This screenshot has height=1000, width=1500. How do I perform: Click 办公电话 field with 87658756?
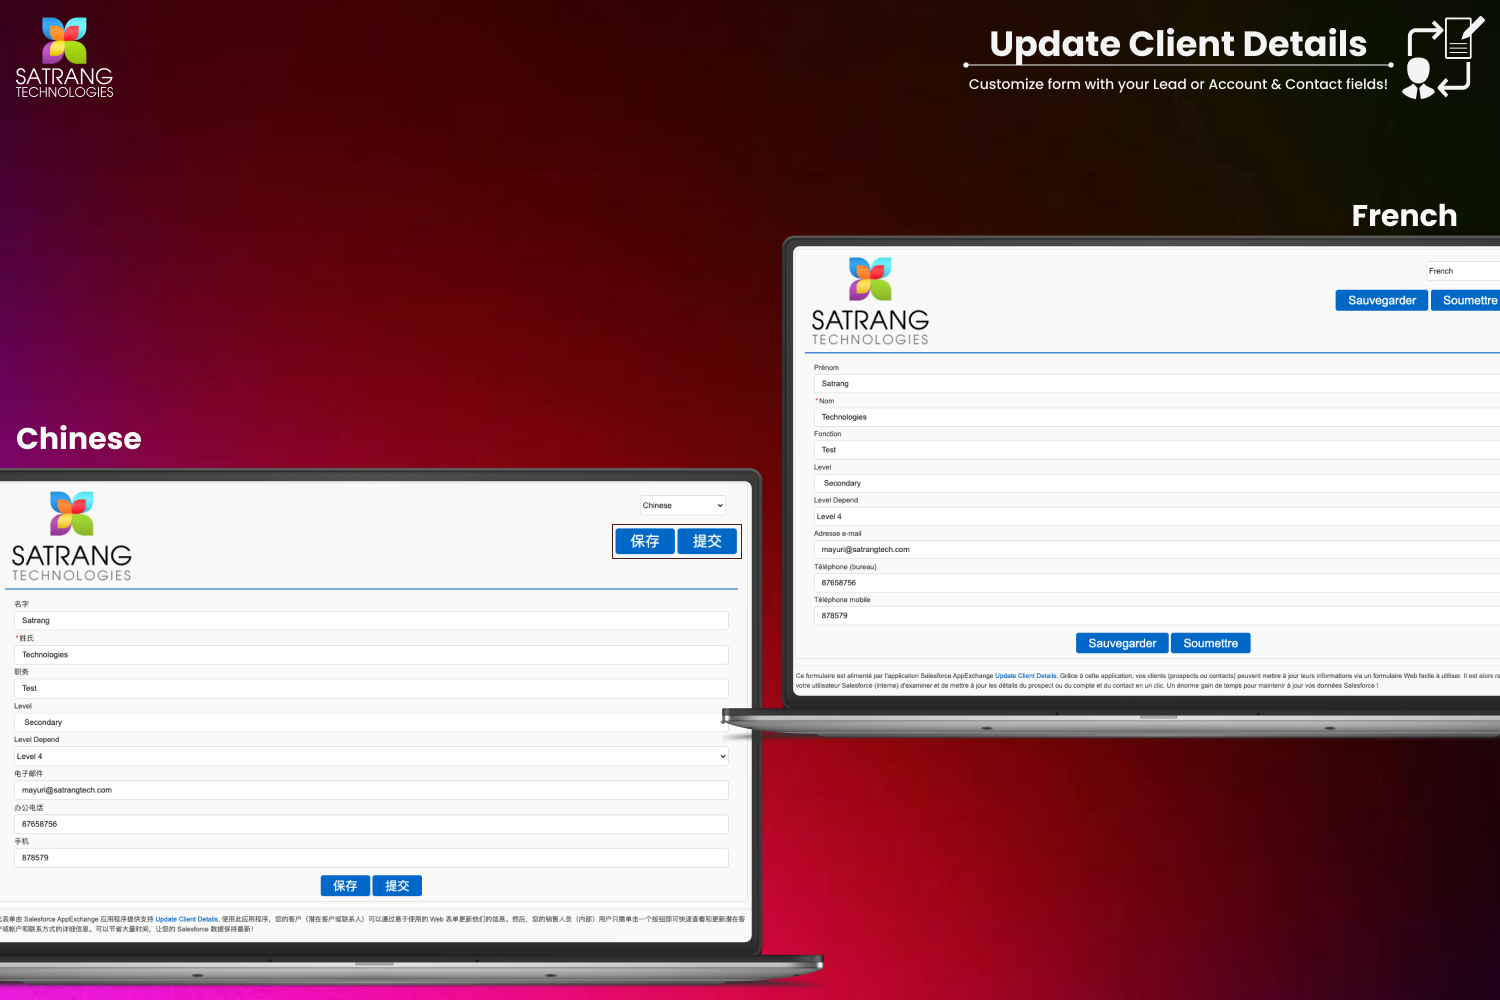371,824
